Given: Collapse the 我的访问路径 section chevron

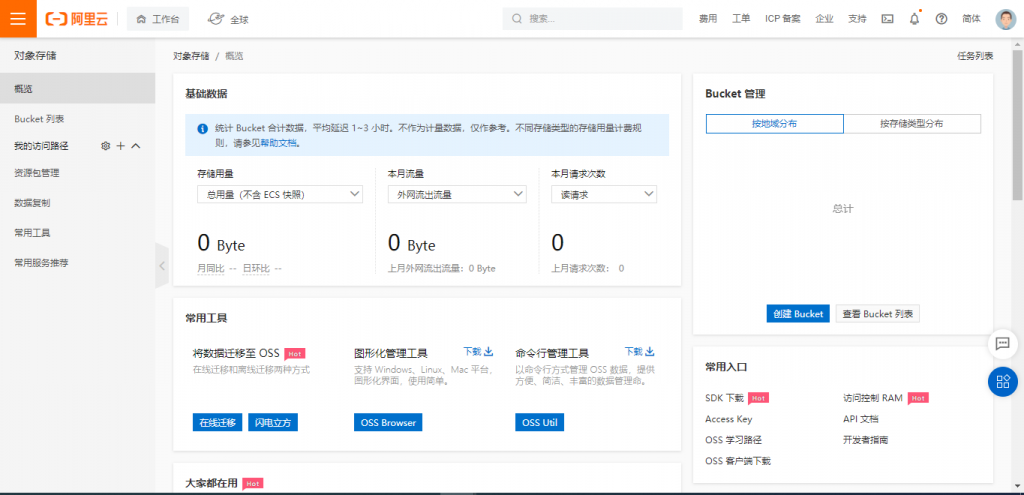Looking at the screenshot, I should pyautogui.click(x=136, y=146).
